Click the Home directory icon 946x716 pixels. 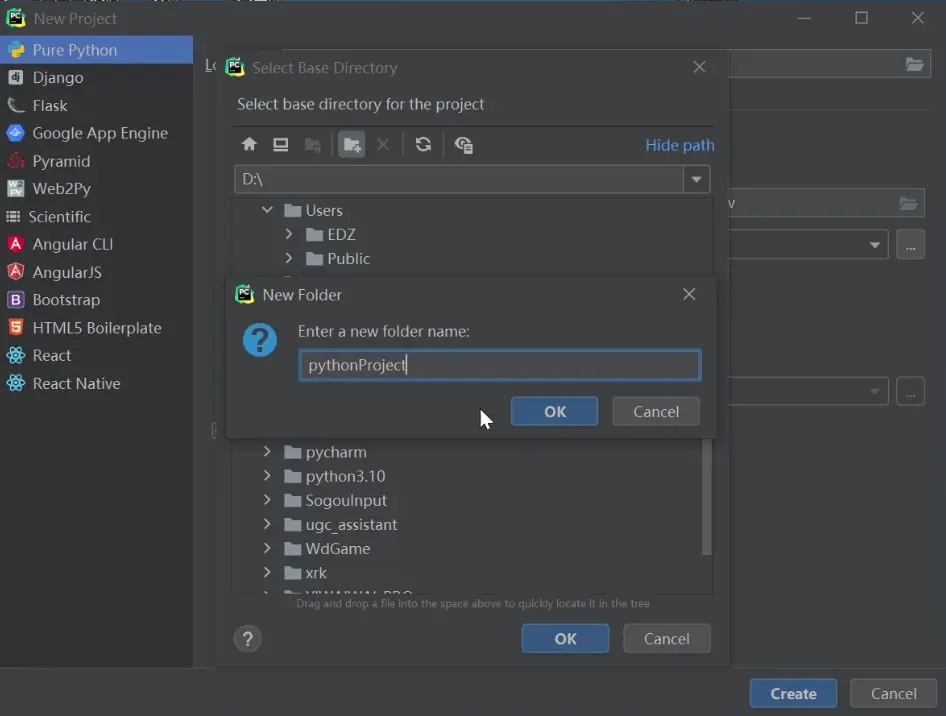pyautogui.click(x=250, y=145)
